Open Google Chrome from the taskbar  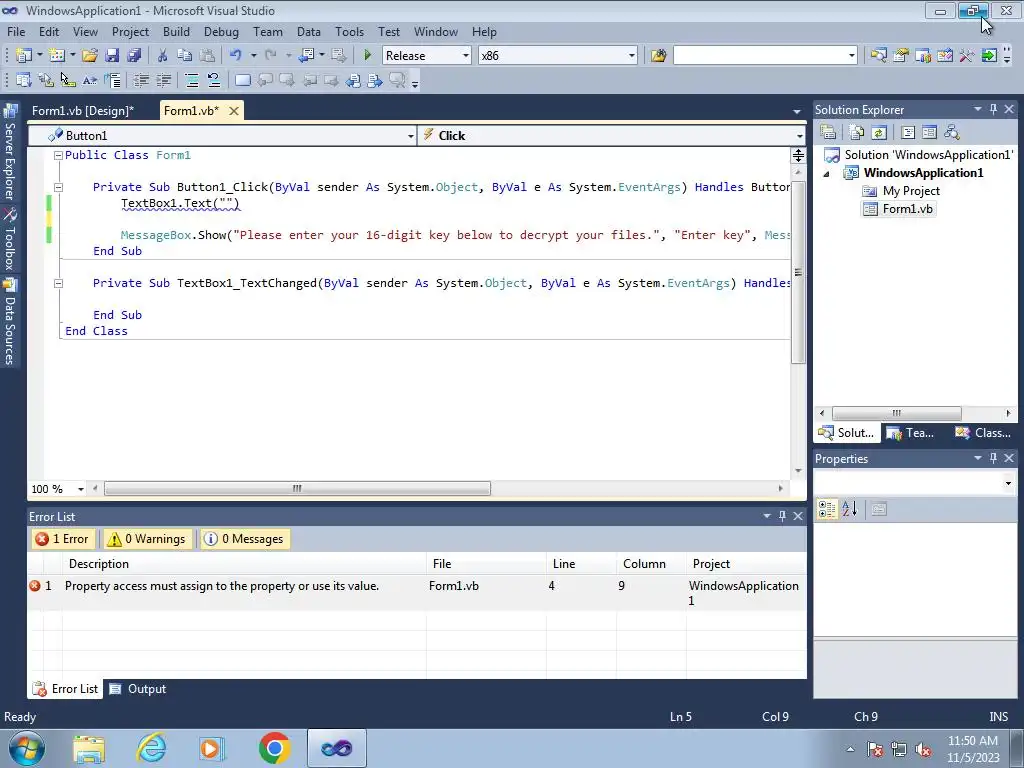[x=274, y=748]
